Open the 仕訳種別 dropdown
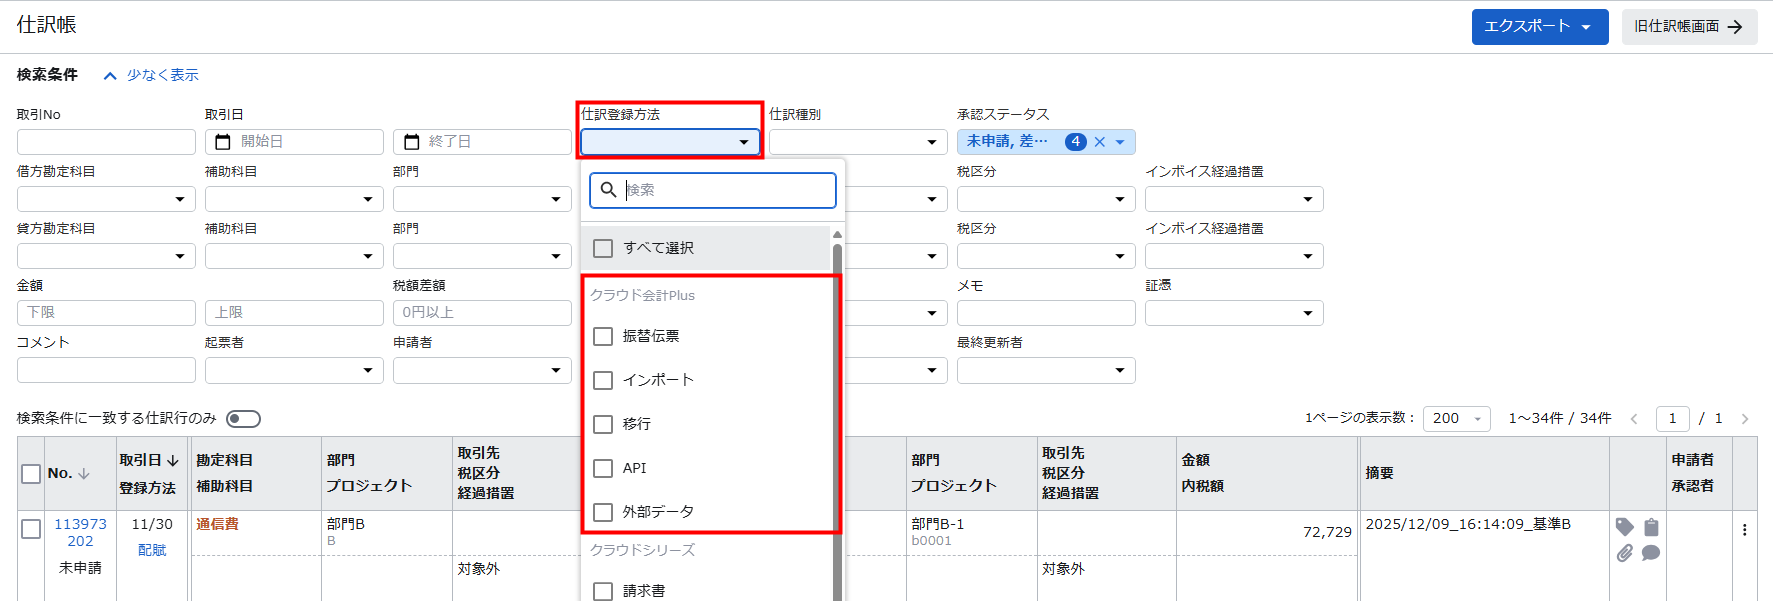This screenshot has width=1773, height=601. click(857, 142)
